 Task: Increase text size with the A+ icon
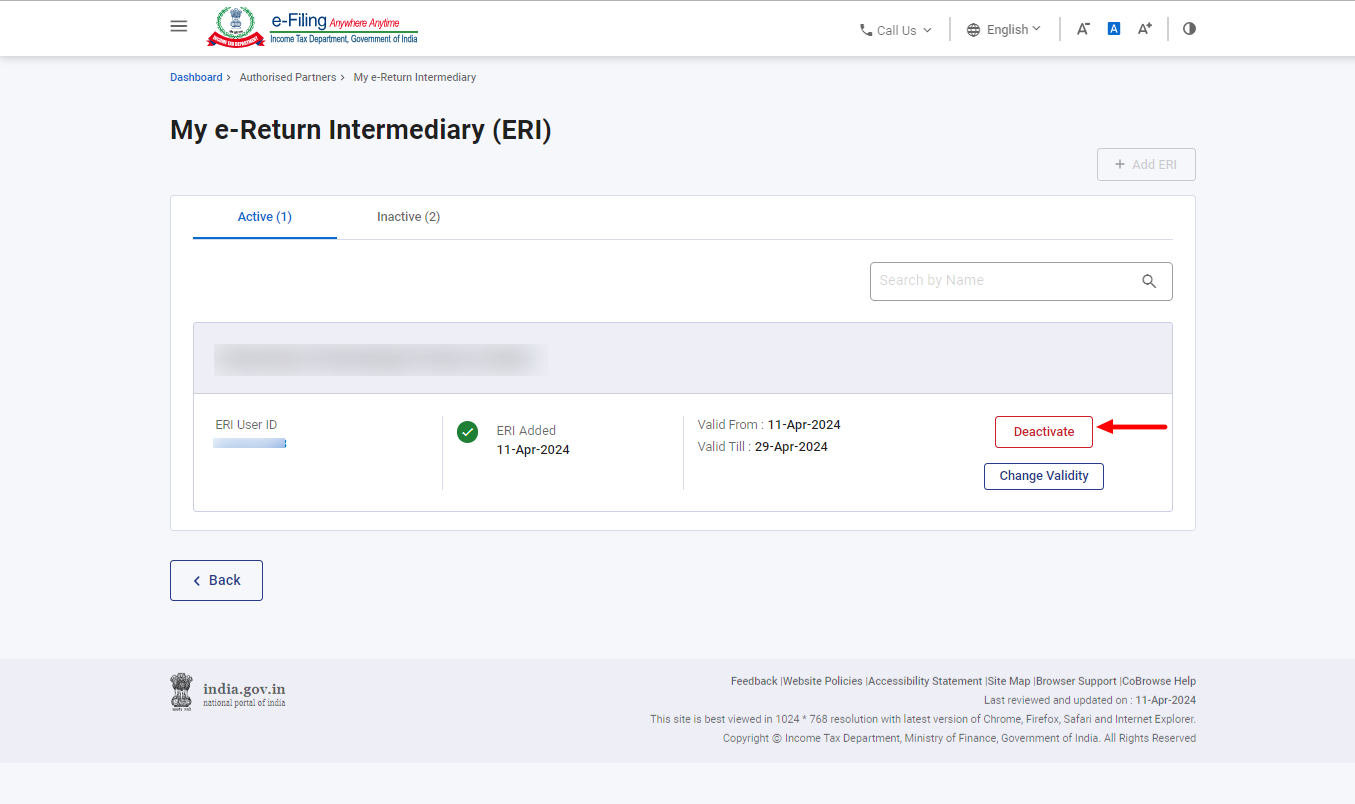click(1144, 28)
